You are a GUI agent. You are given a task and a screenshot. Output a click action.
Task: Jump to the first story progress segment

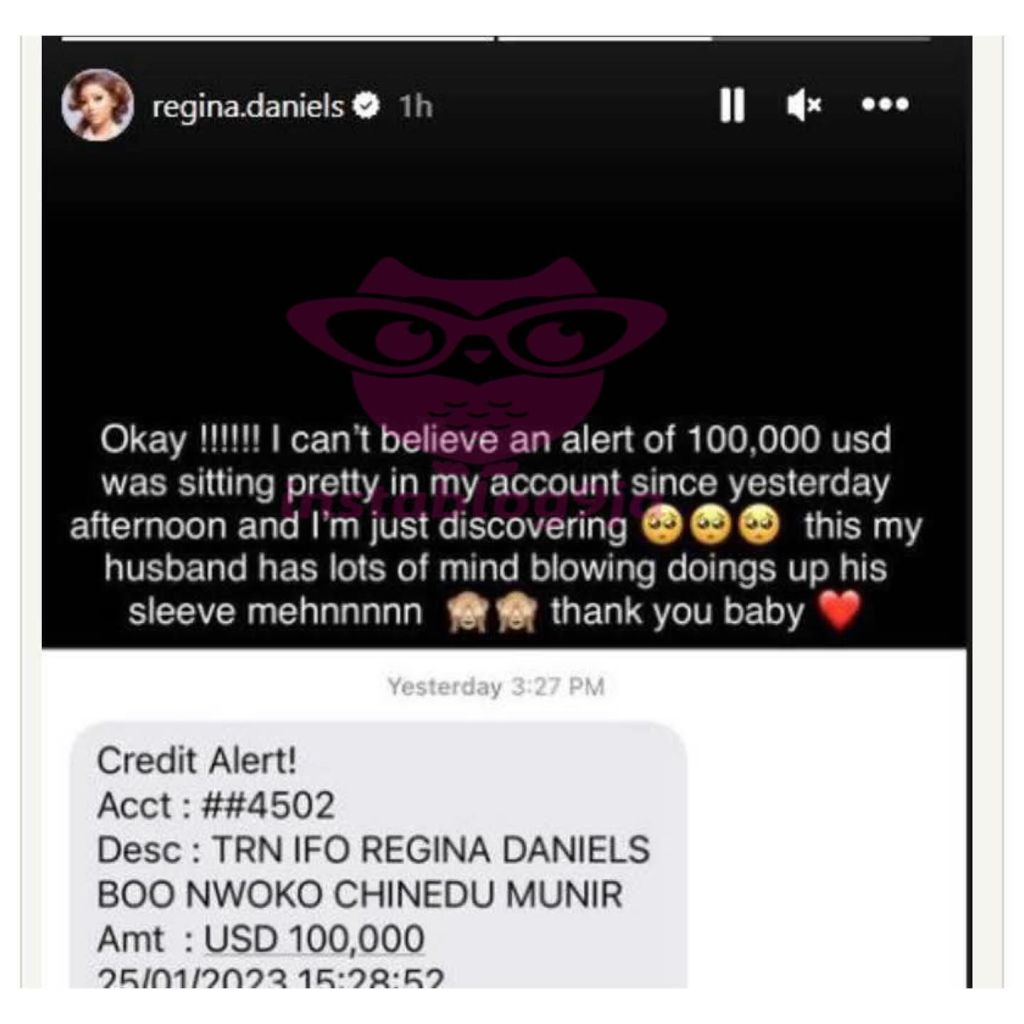click(278, 39)
